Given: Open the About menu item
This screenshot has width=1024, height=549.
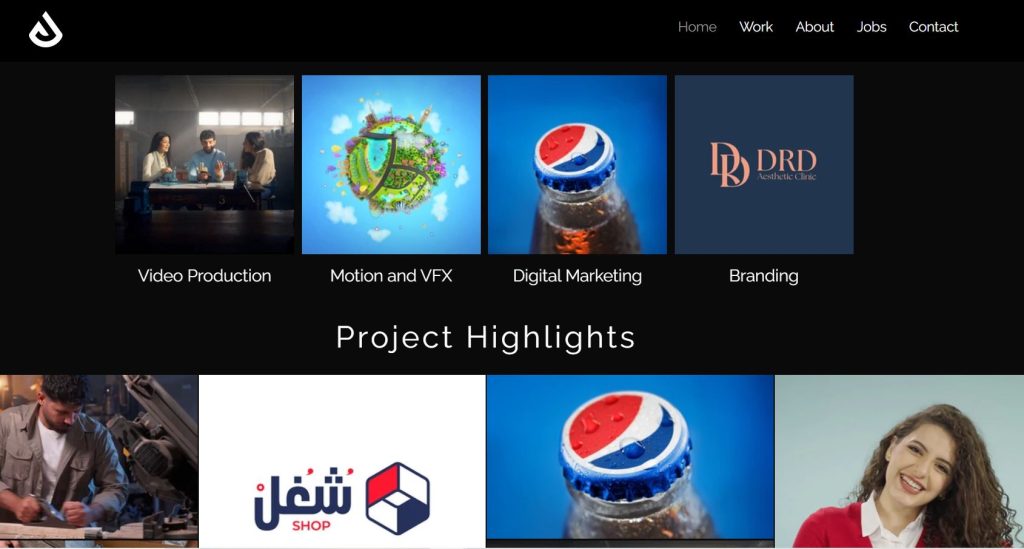Looking at the screenshot, I should [814, 27].
